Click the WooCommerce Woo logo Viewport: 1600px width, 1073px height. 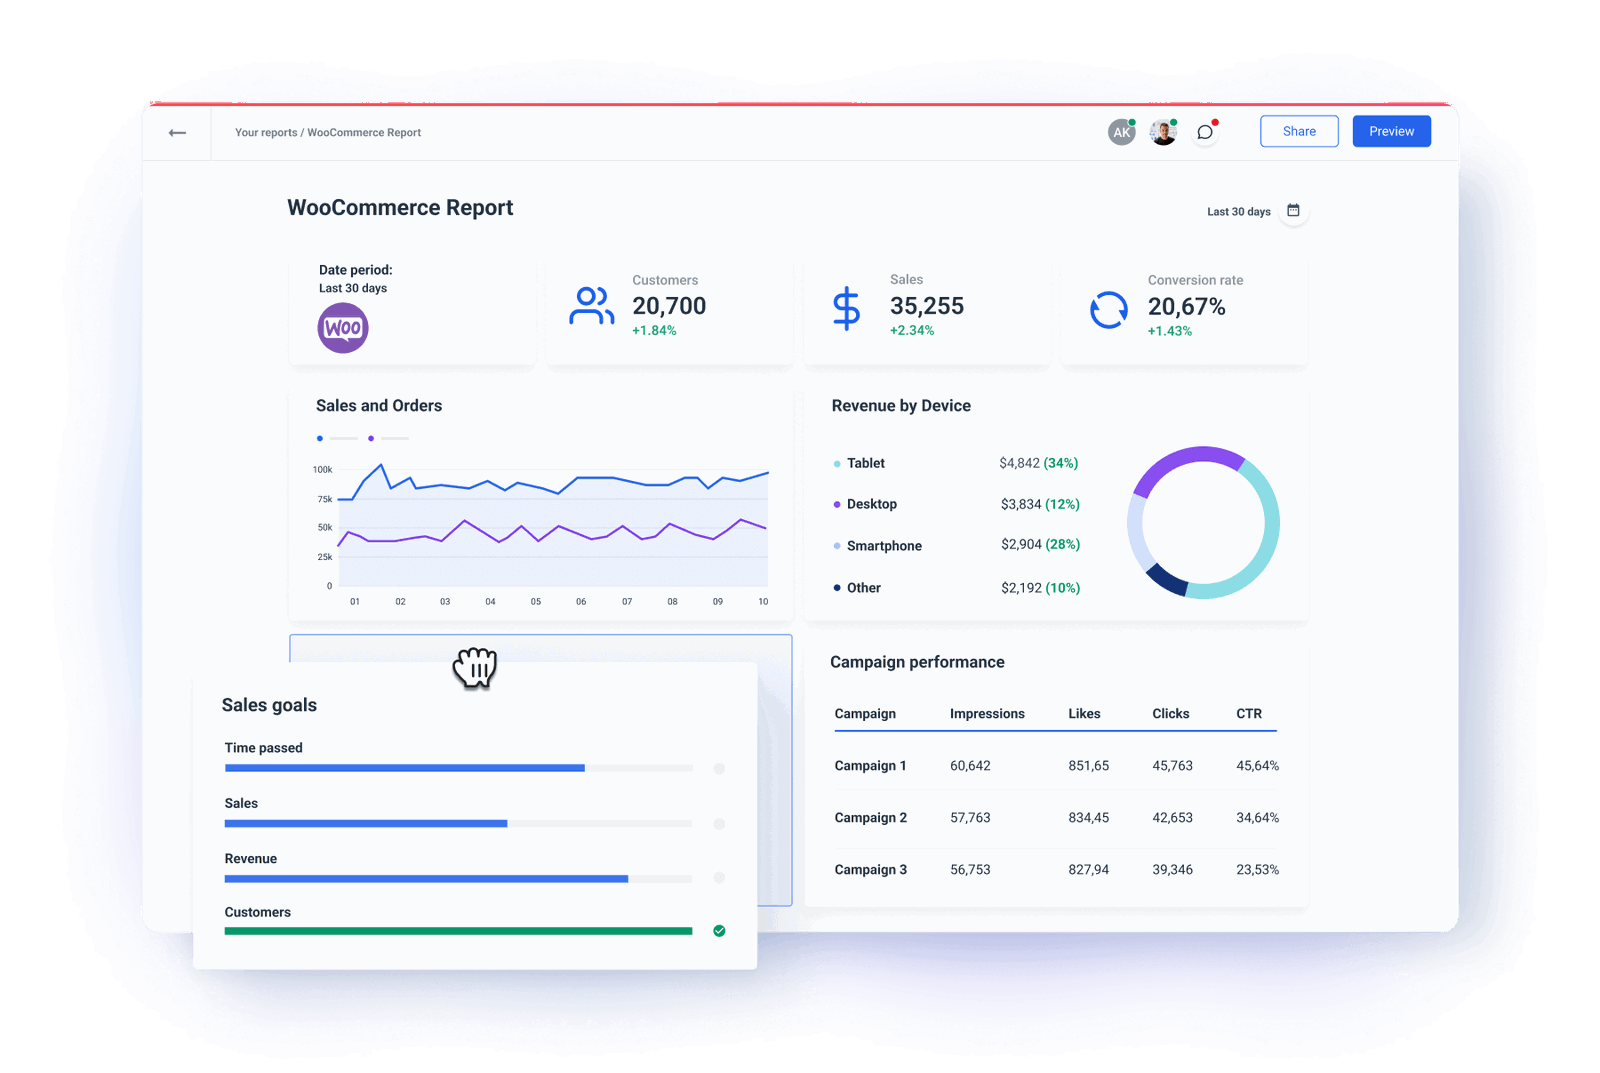click(343, 328)
